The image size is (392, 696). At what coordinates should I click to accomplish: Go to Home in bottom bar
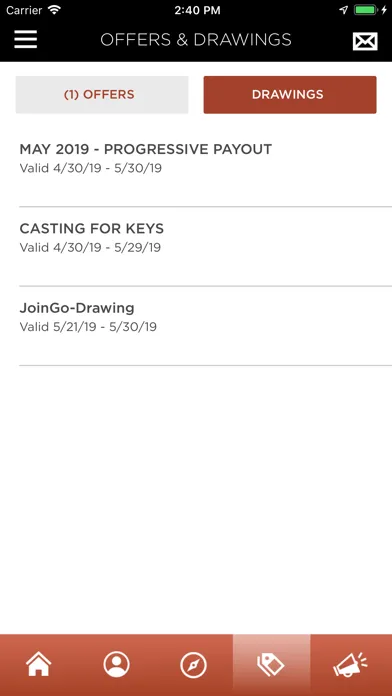coord(39,665)
